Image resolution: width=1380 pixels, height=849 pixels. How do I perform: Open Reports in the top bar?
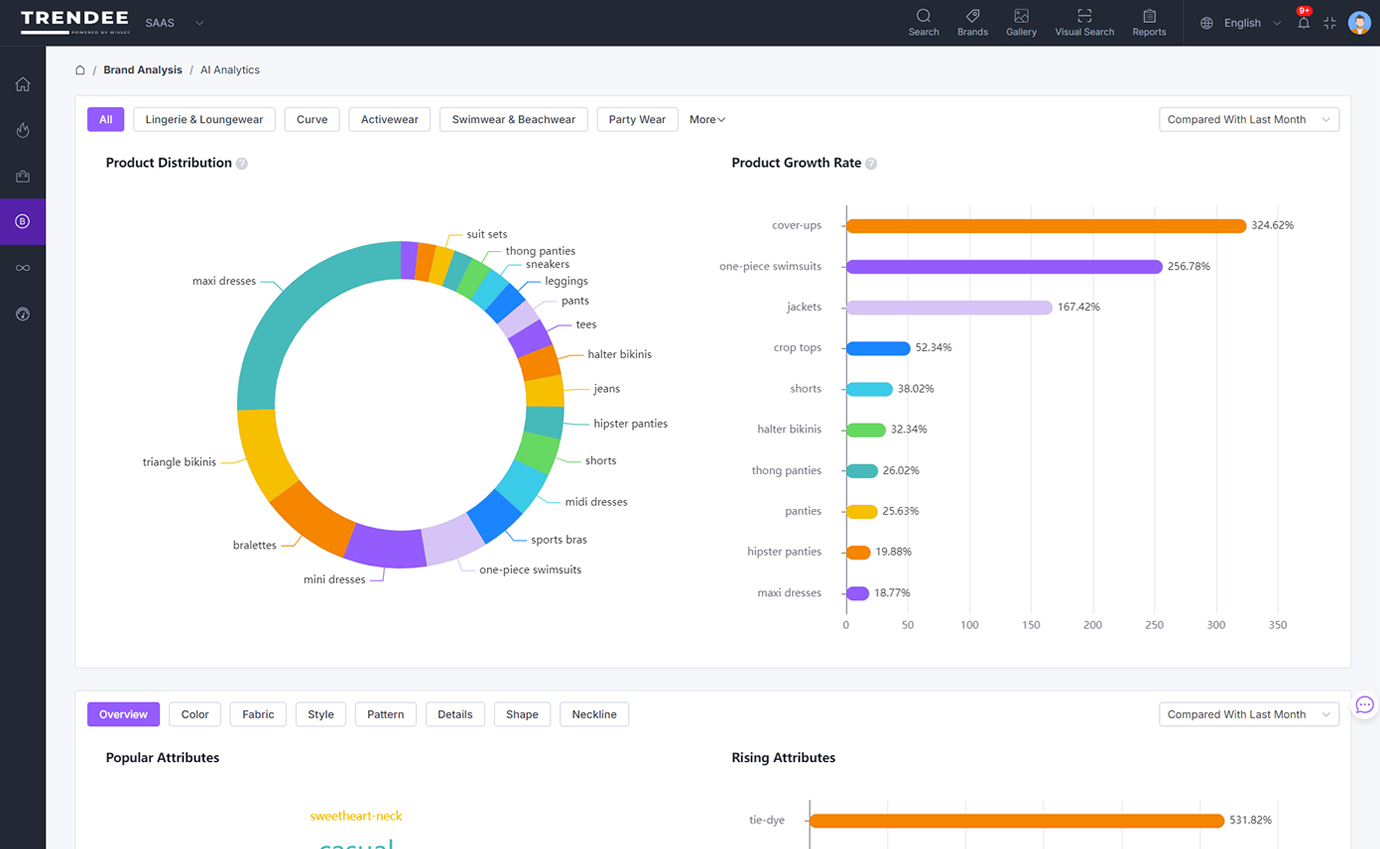(1149, 22)
